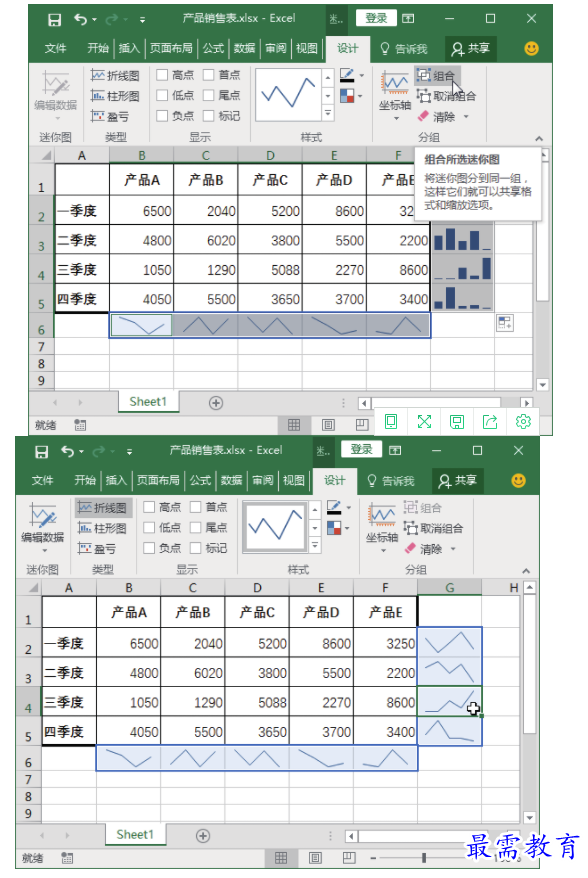Click smiley feedback icon in top window

(x=531, y=49)
